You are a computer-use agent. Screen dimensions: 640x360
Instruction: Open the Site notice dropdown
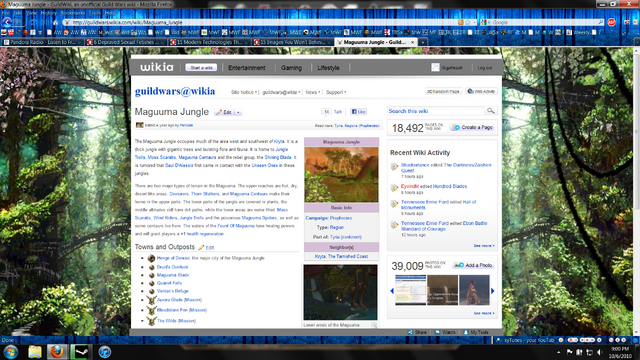pyautogui.click(x=244, y=92)
